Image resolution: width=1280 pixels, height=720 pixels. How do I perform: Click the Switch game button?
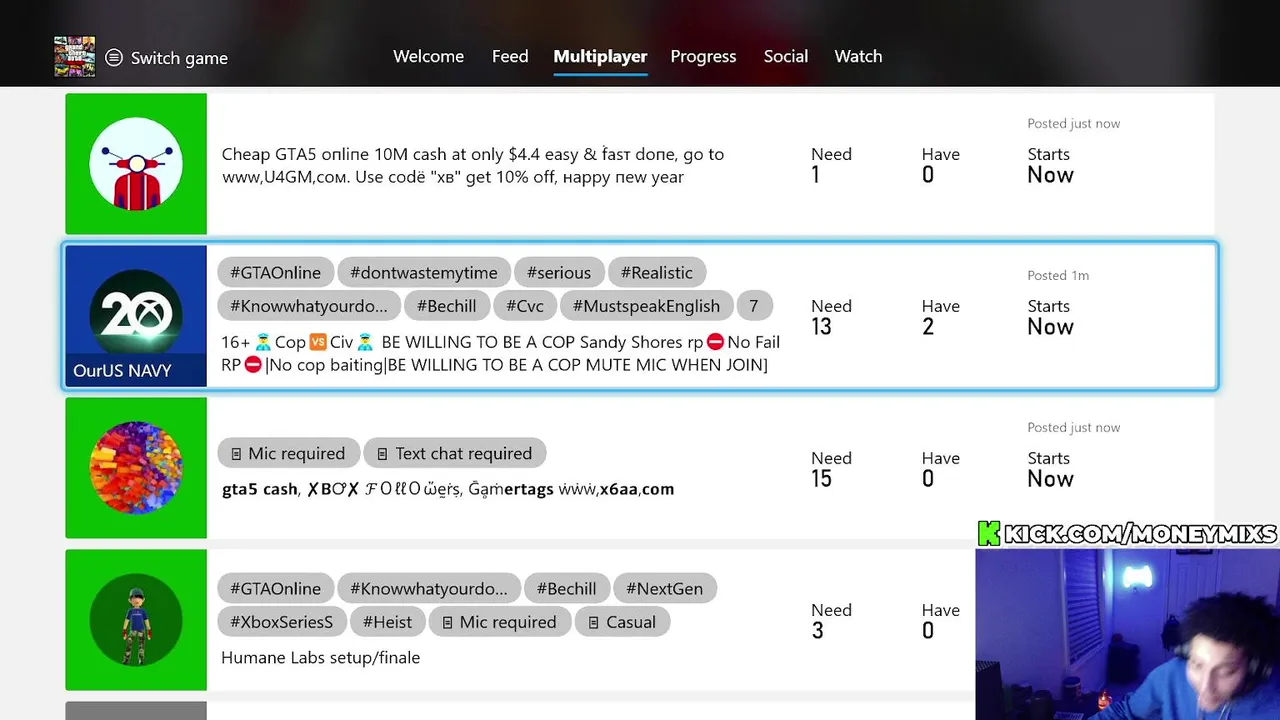pos(167,58)
